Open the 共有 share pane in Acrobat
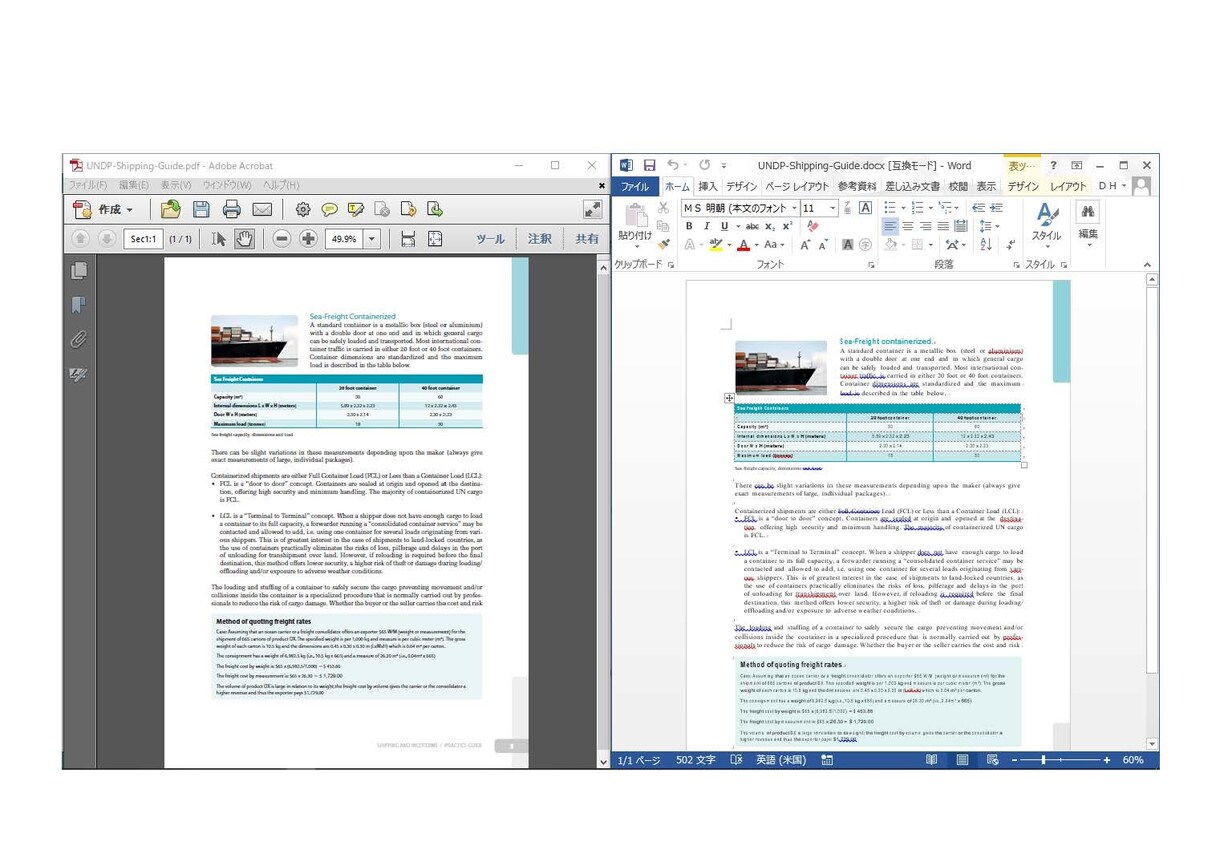Viewport: 1220px width, 862px height. [x=587, y=239]
